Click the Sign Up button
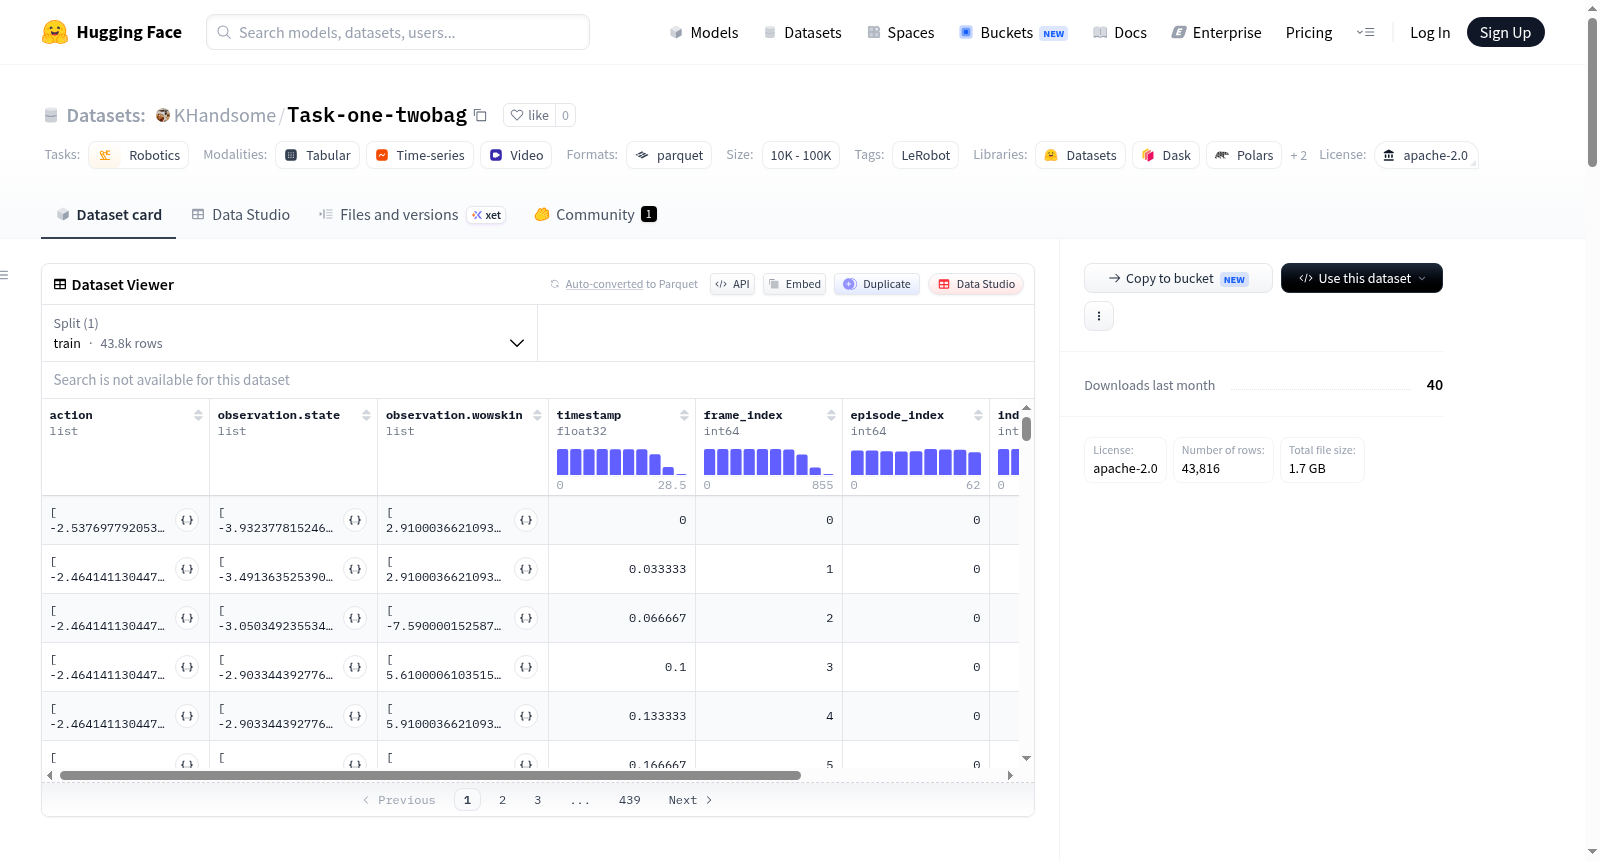1600x861 pixels. (x=1506, y=32)
